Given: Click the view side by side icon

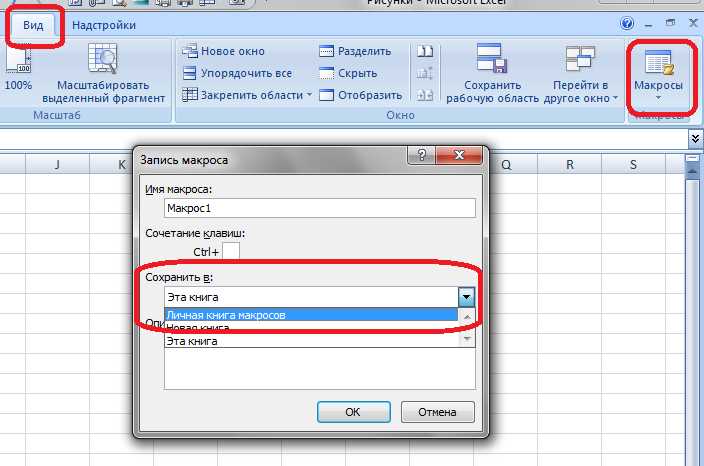Looking at the screenshot, I should pyautogui.click(x=425, y=51).
